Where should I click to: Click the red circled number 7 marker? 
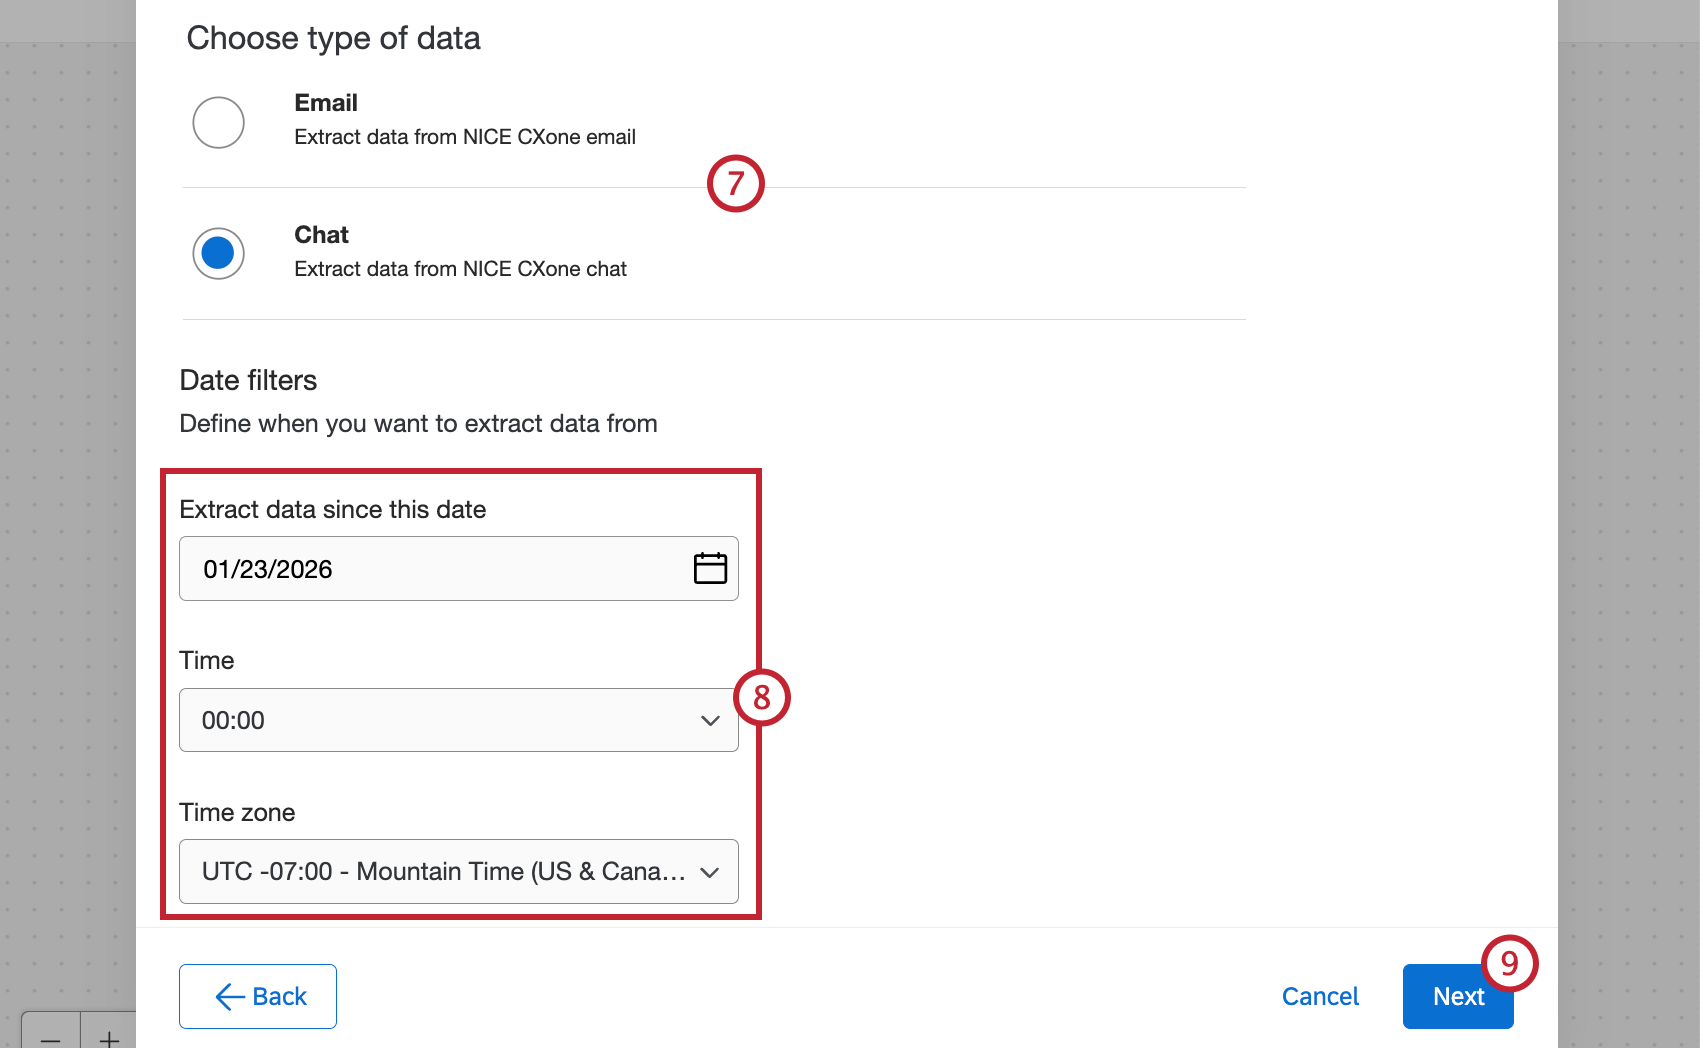736,184
